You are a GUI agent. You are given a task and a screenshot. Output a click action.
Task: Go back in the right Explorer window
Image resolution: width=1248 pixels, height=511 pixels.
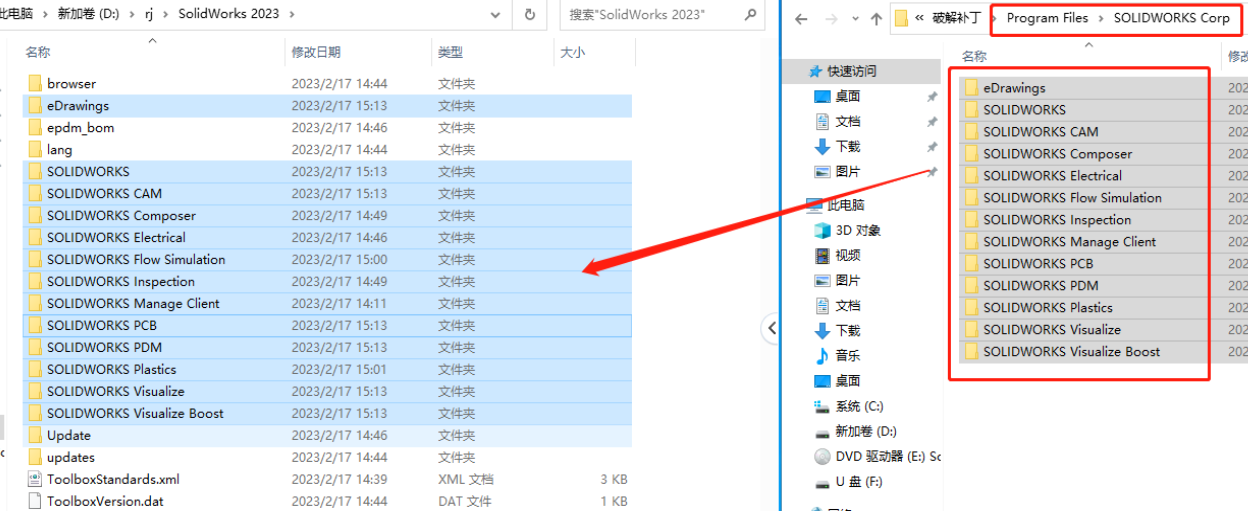click(x=801, y=18)
